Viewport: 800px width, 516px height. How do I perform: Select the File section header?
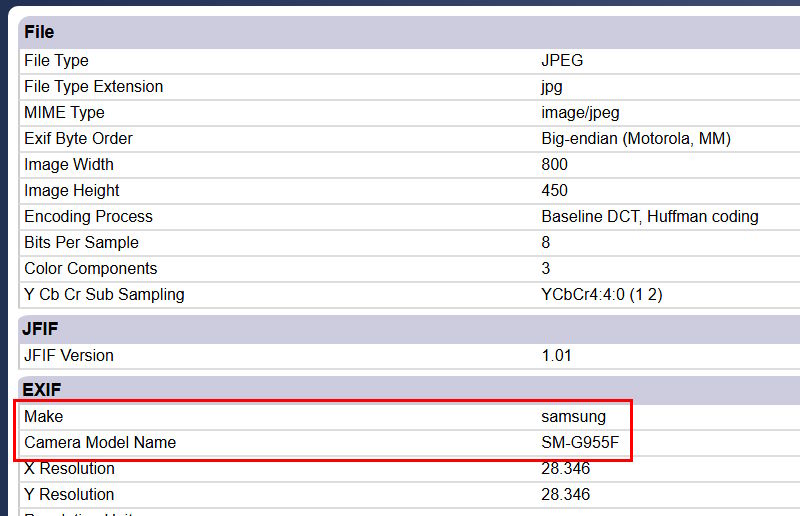click(x=39, y=32)
